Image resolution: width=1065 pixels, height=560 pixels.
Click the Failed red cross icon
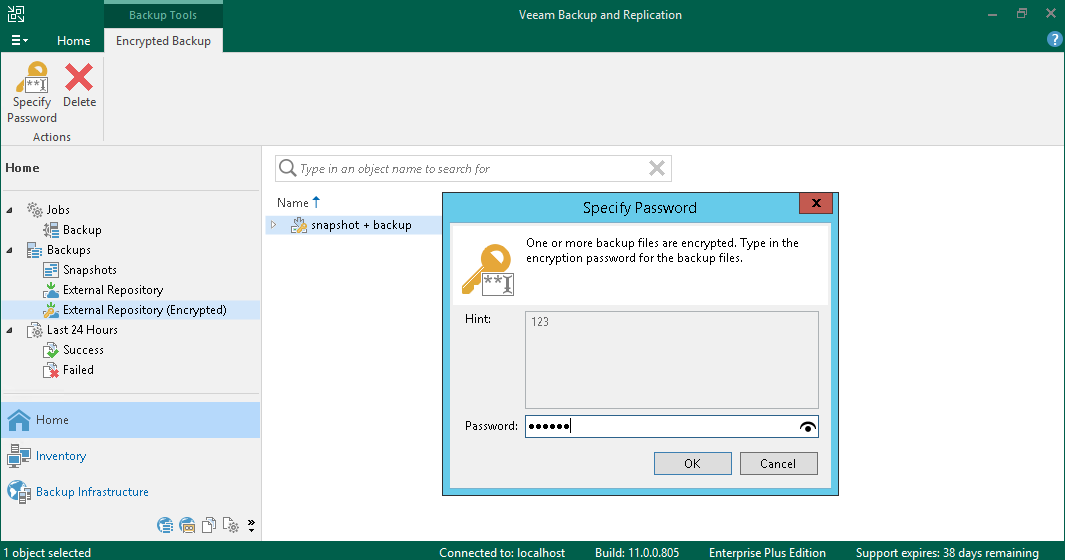coord(51,370)
